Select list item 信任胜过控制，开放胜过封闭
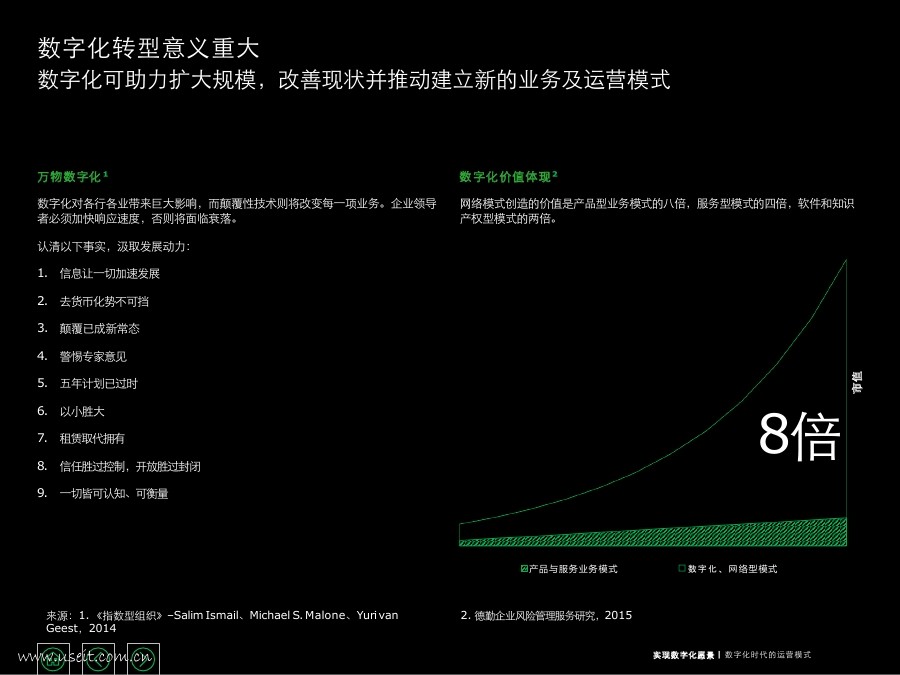Viewport: 900px width, 675px height. tap(130, 466)
